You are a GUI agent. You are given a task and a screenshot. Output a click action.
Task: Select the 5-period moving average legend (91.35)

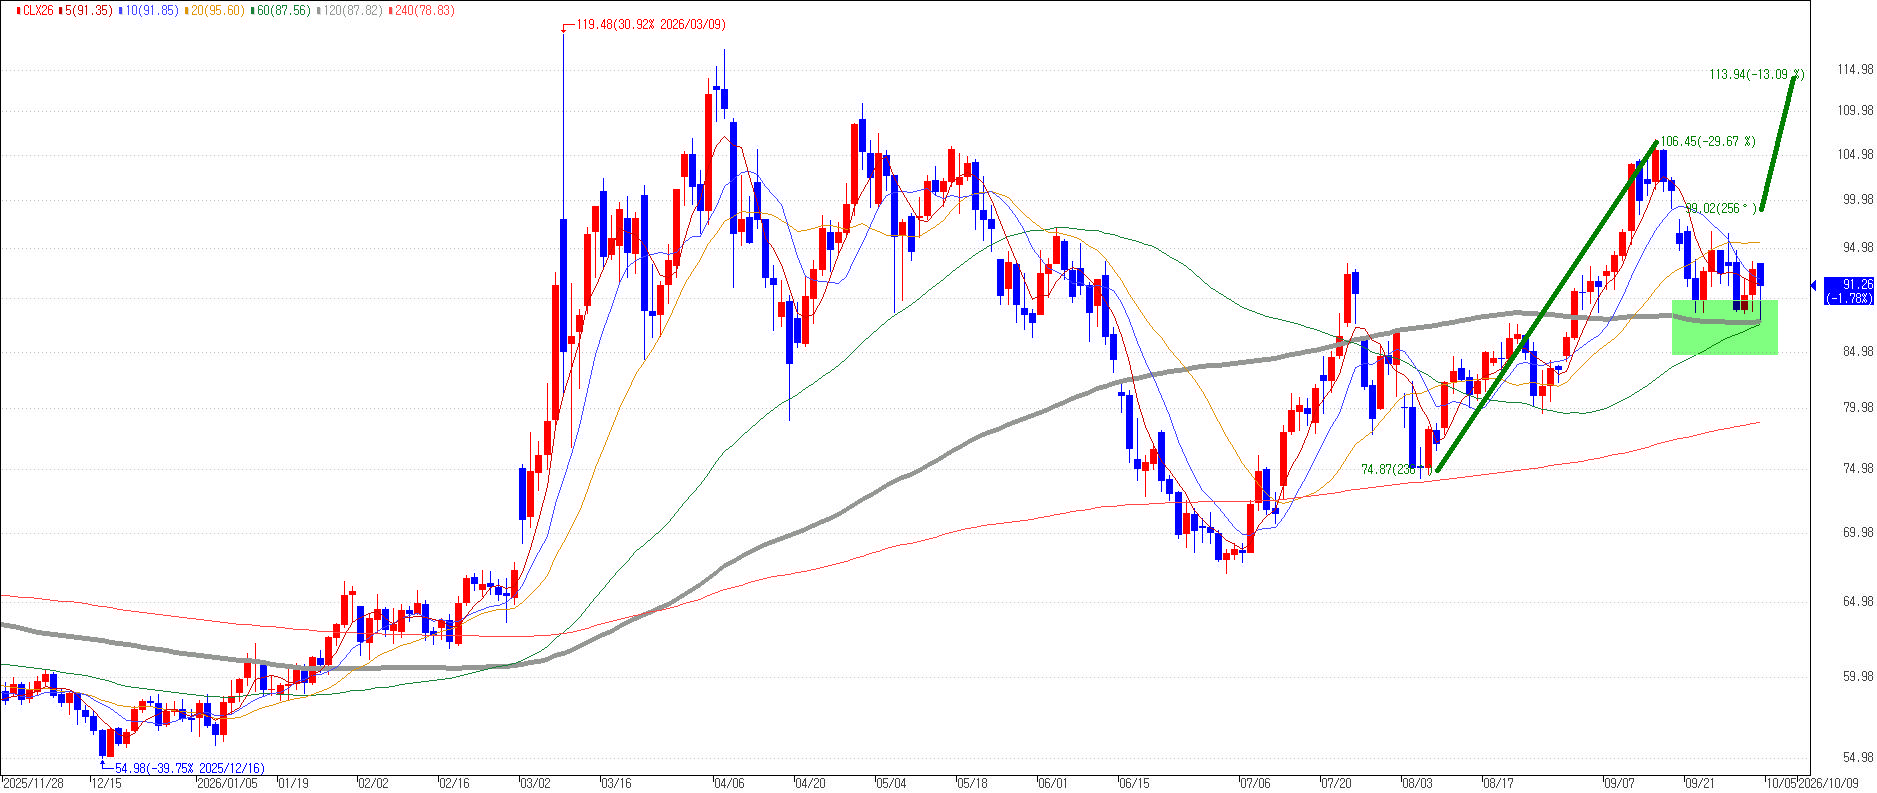[88, 10]
